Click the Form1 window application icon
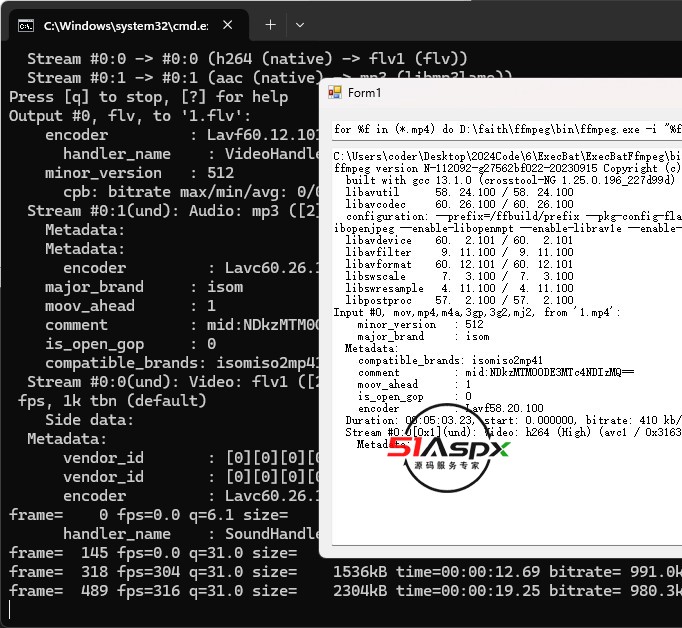Screen dimensions: 682x628 click(x=335, y=93)
